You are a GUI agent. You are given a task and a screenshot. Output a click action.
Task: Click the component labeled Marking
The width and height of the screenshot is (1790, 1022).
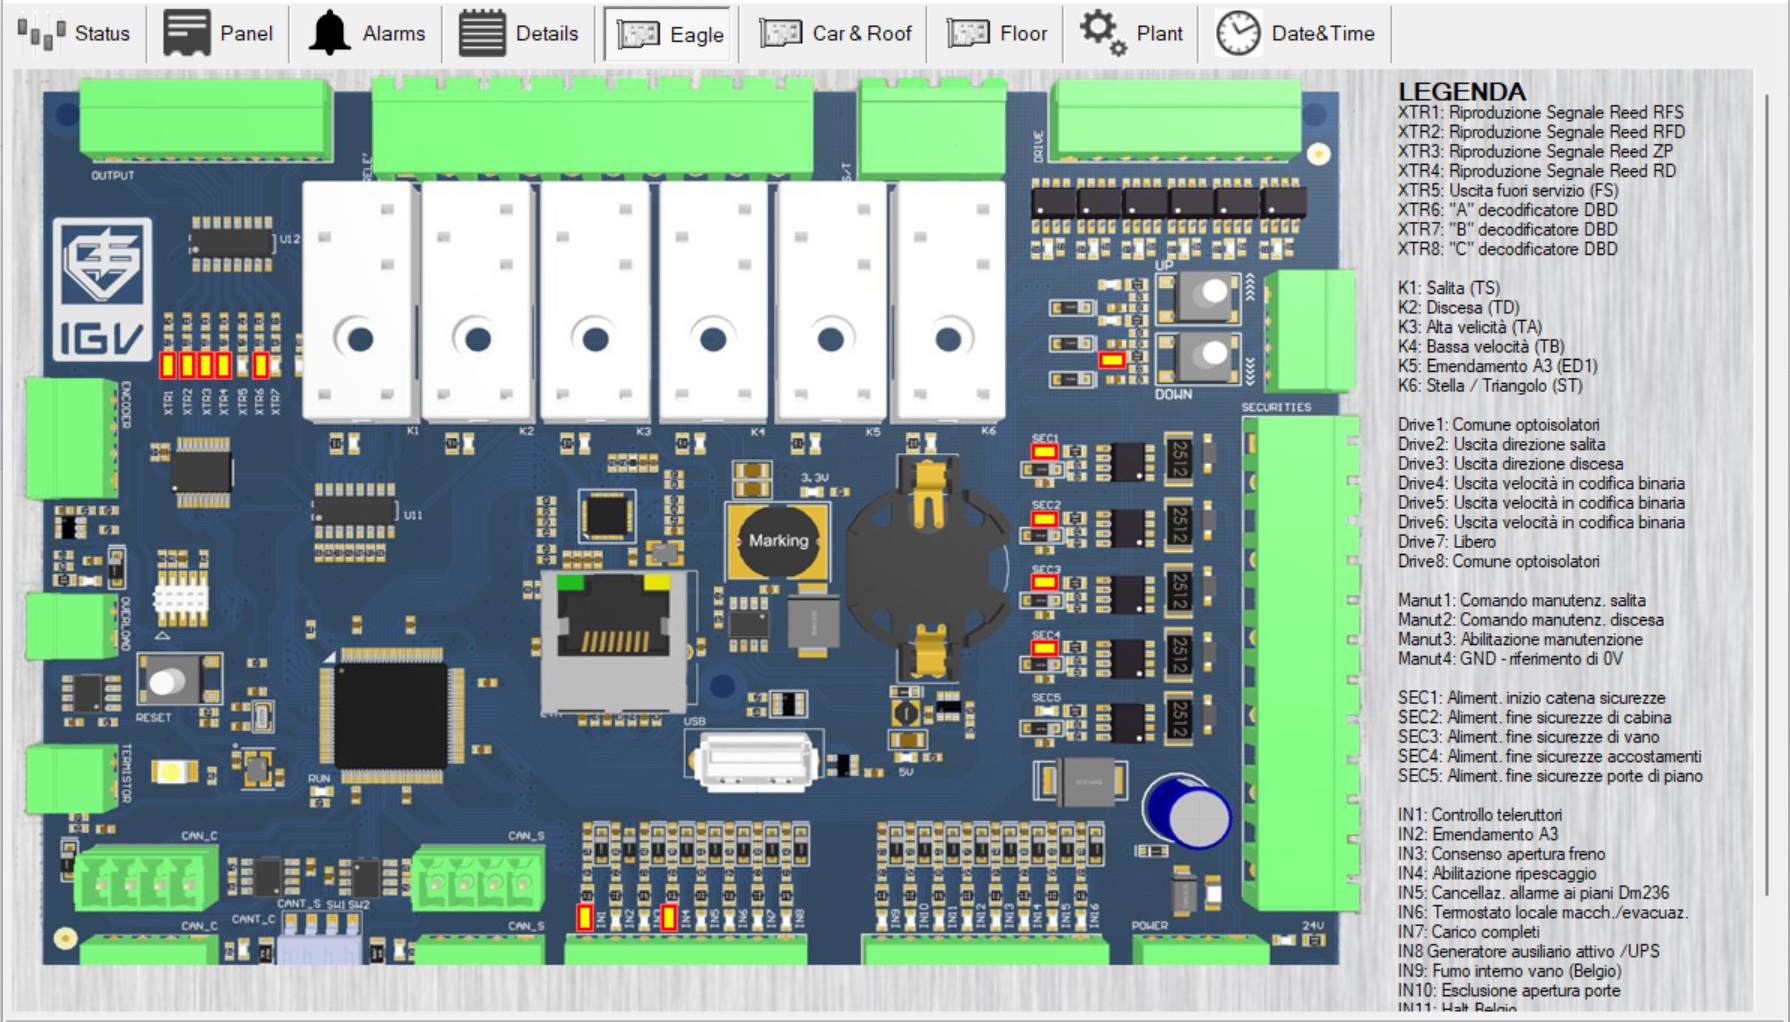778,541
